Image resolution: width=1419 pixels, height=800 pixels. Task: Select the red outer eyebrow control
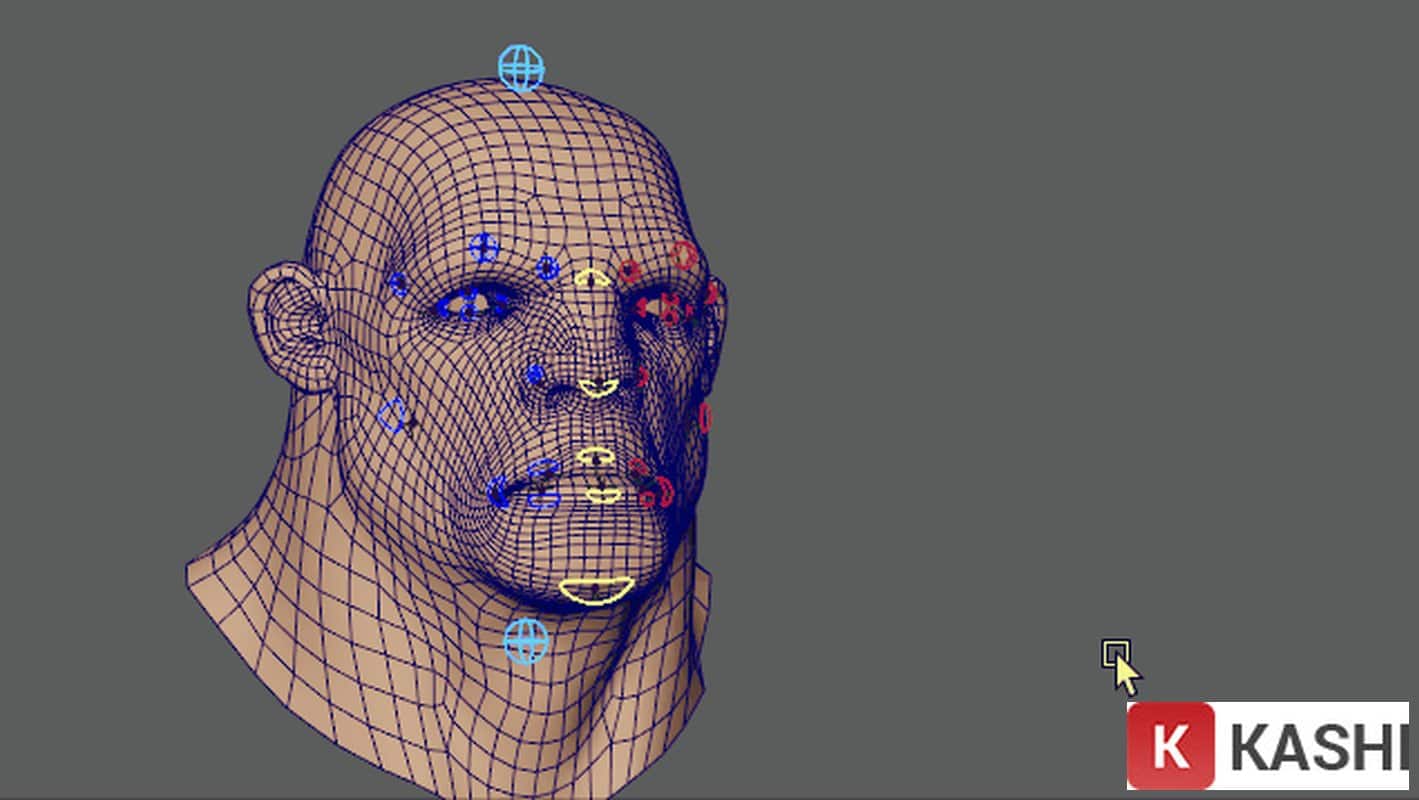pyautogui.click(x=684, y=256)
